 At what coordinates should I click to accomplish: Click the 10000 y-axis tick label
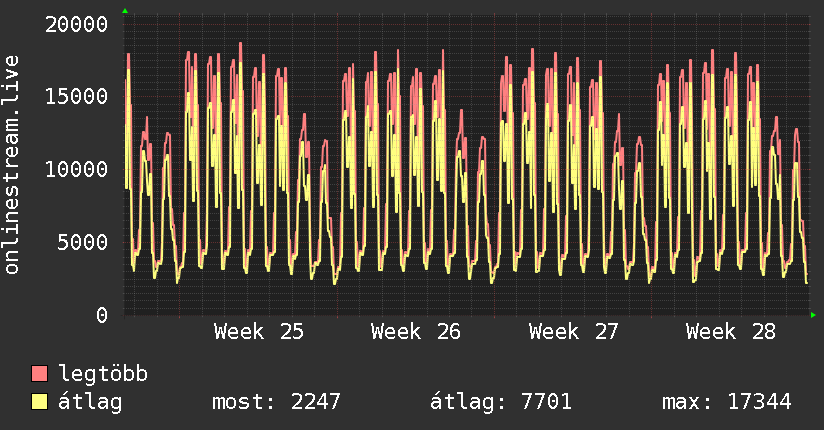click(76, 170)
